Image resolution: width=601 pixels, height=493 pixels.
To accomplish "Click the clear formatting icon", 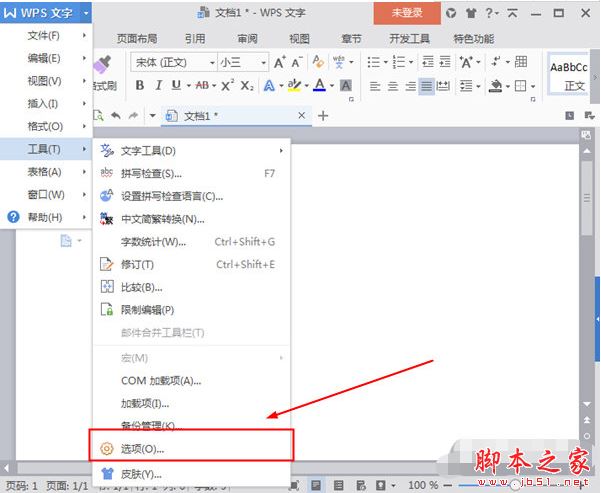I will (x=318, y=61).
